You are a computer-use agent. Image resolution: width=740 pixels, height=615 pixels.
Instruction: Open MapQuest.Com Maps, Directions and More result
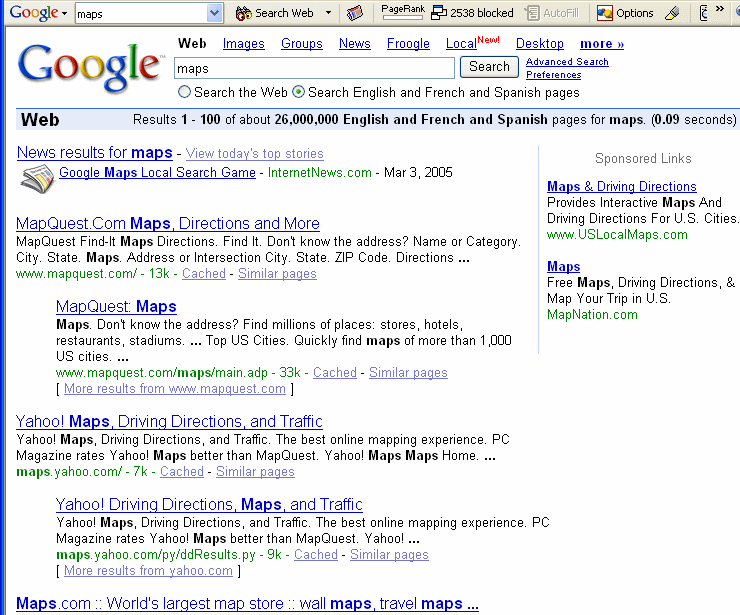pos(168,223)
